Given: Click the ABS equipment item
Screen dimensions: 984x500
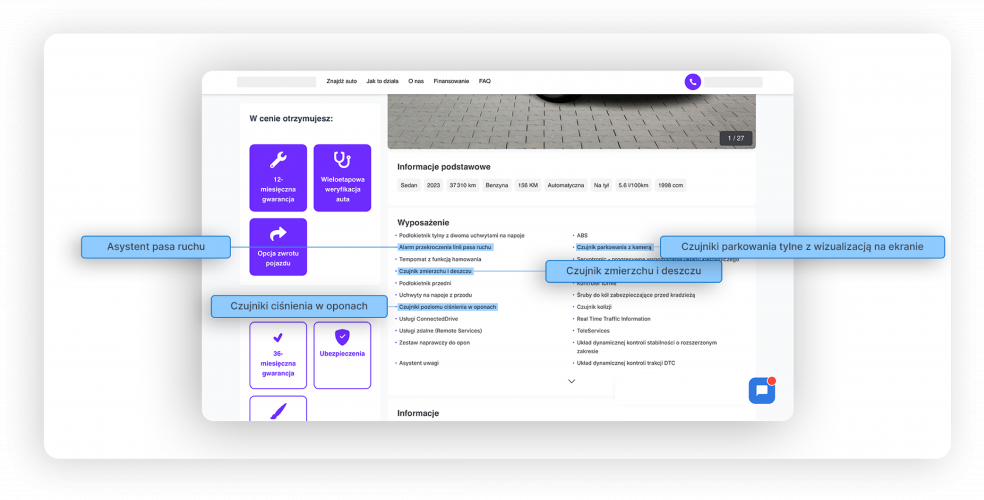Looking at the screenshot, I should point(582,236).
